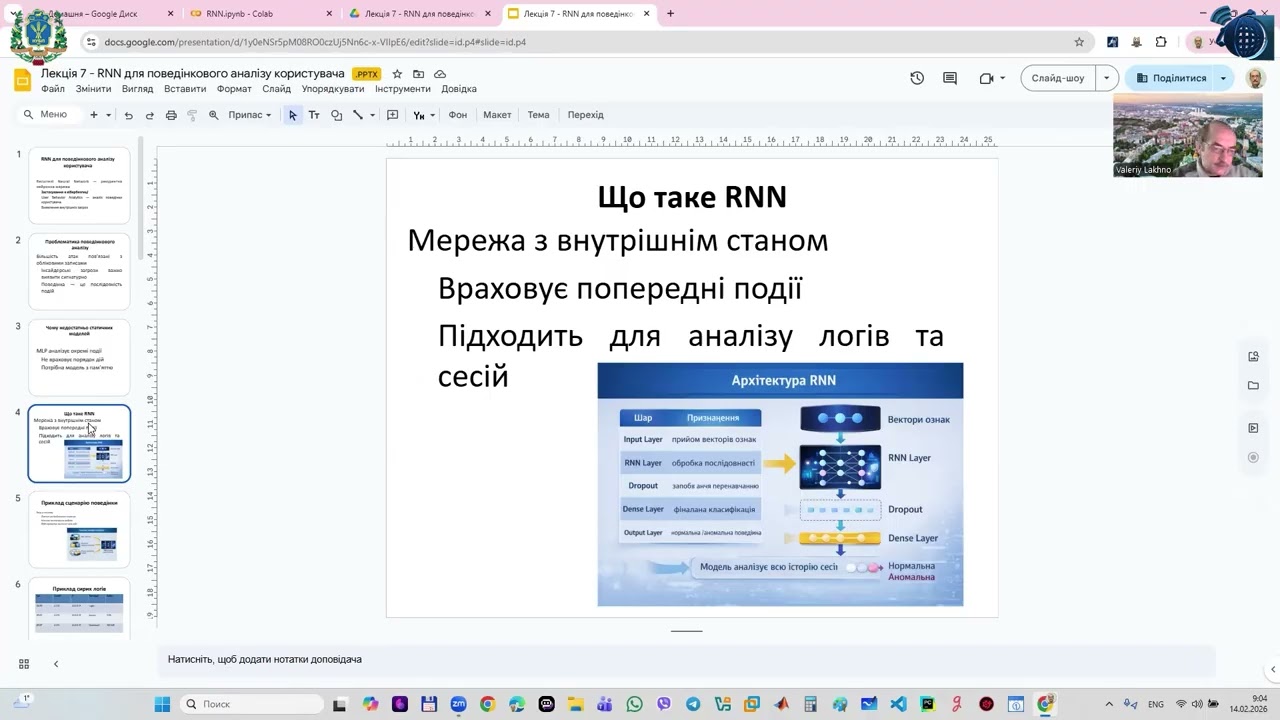
Task: Expand the line tool type dropdown arrow
Action: [372, 115]
